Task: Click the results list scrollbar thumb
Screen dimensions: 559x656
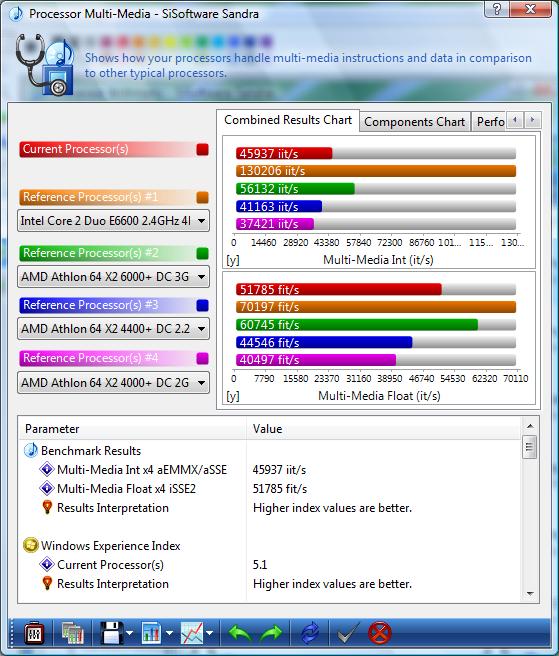Action: click(x=530, y=447)
